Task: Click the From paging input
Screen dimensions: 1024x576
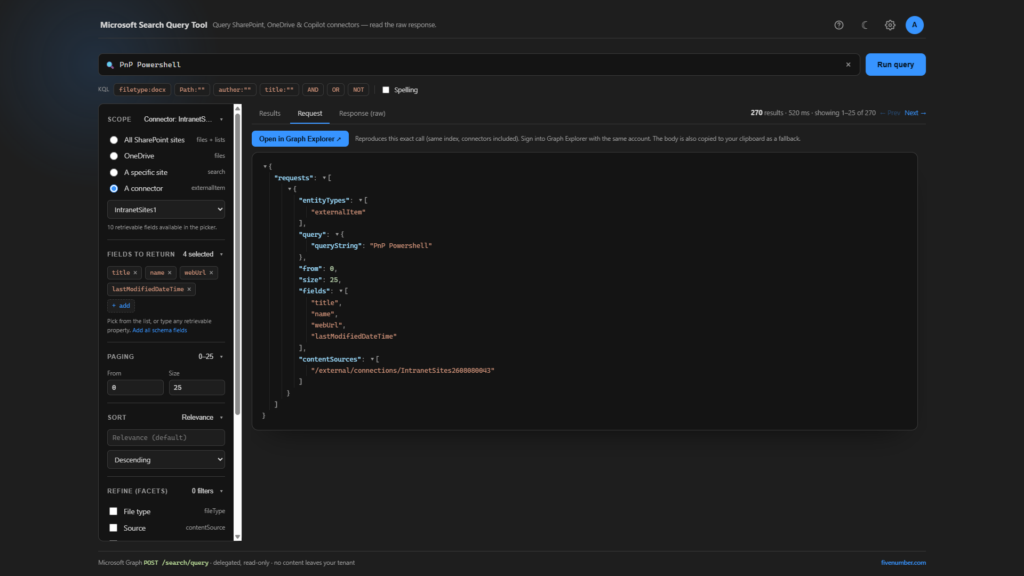Action: point(135,387)
